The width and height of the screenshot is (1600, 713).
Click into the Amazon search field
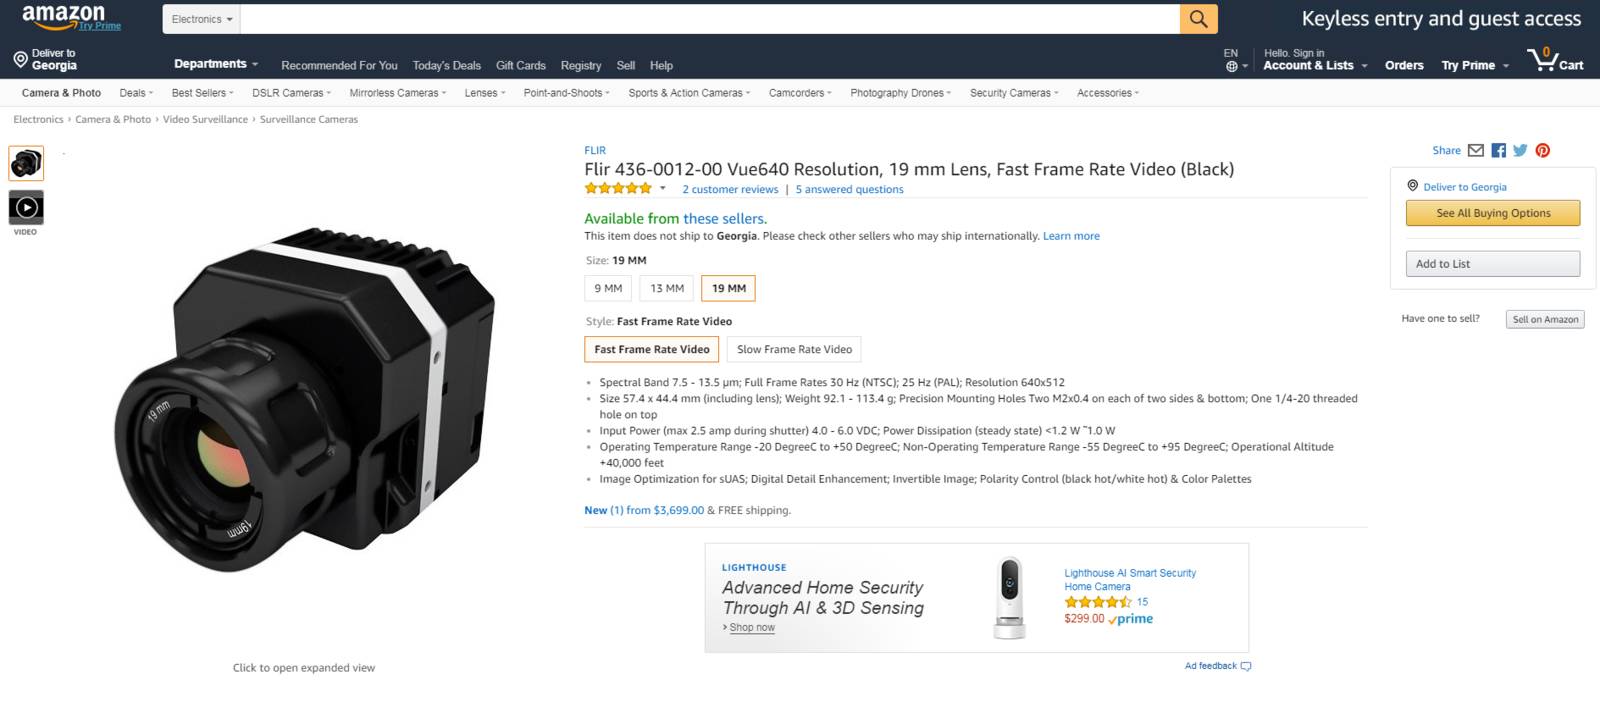point(710,19)
